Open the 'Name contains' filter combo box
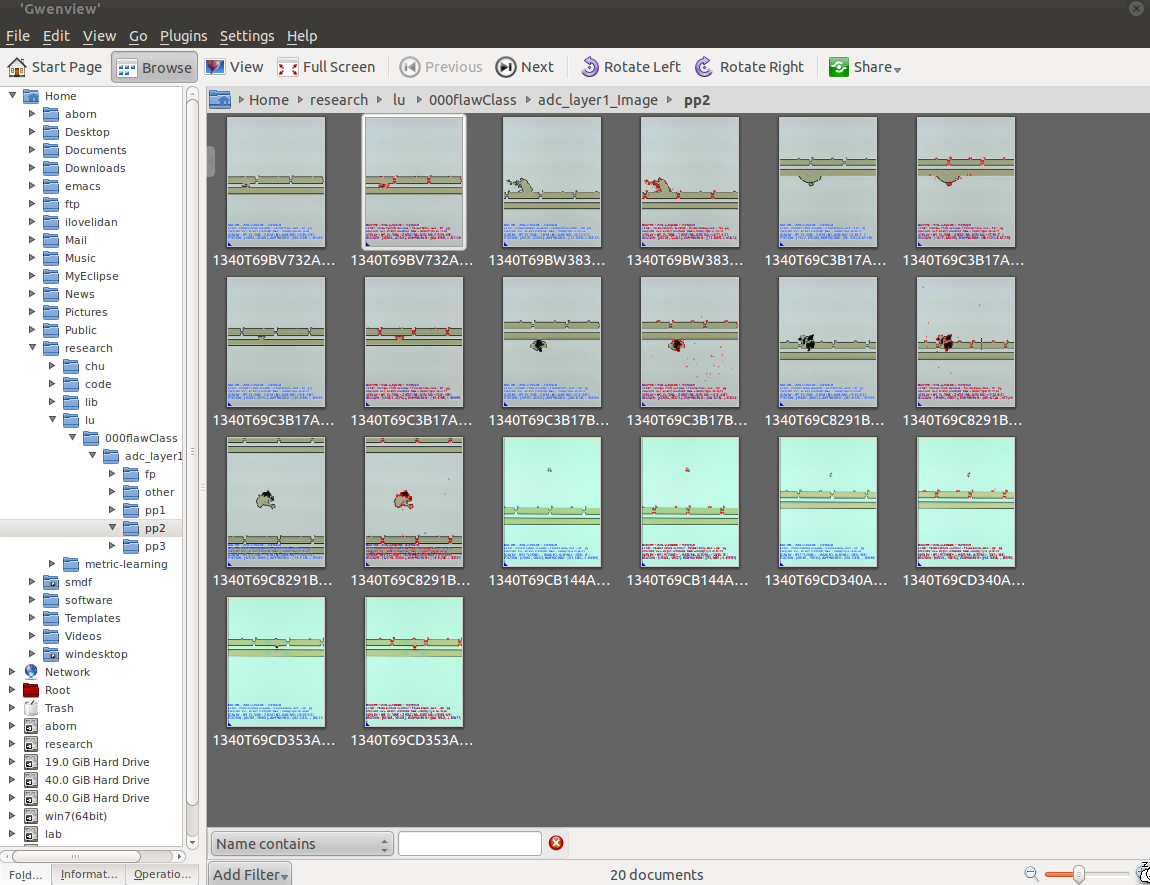Viewport: 1150px width, 885px height. coord(301,844)
